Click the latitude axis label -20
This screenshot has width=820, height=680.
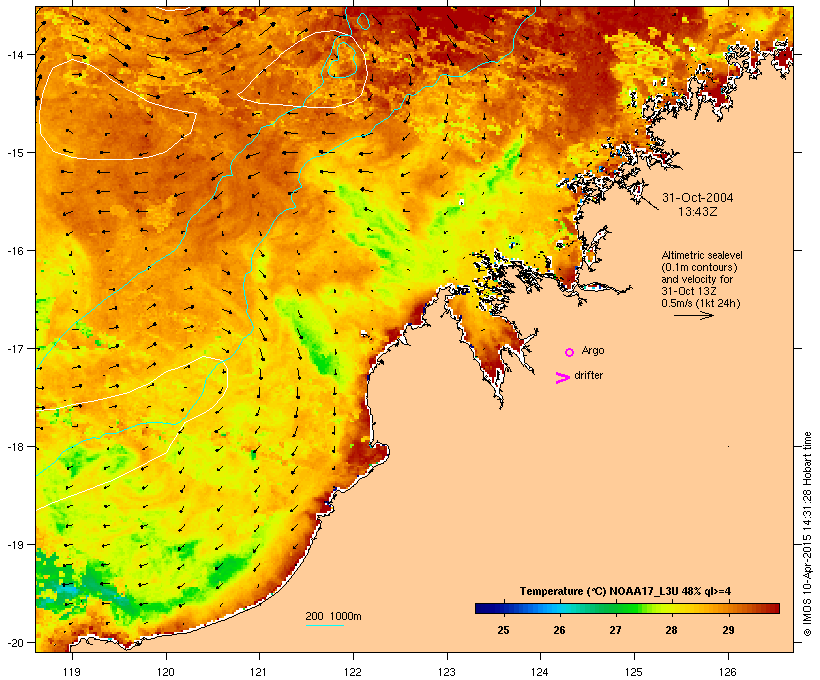15,643
